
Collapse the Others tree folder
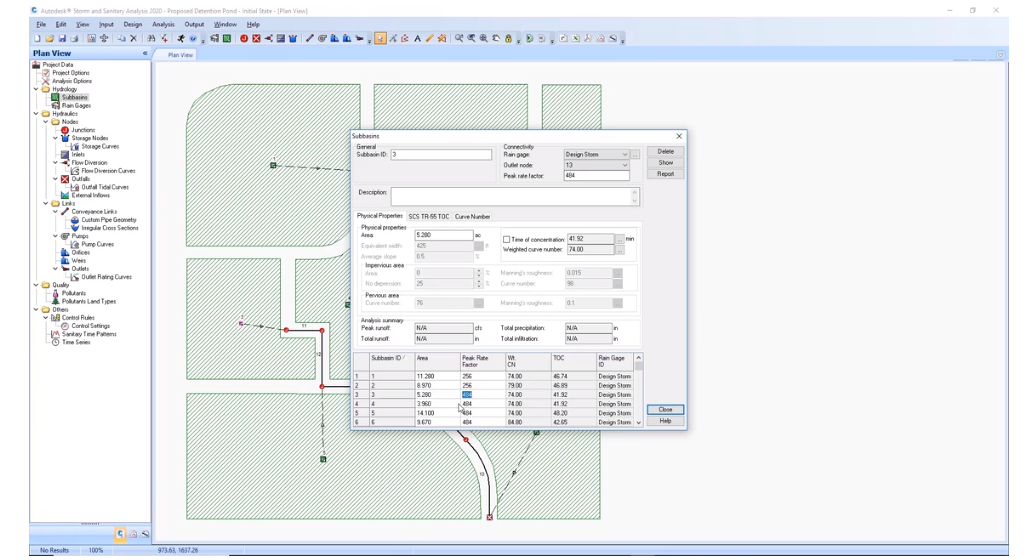[36, 309]
